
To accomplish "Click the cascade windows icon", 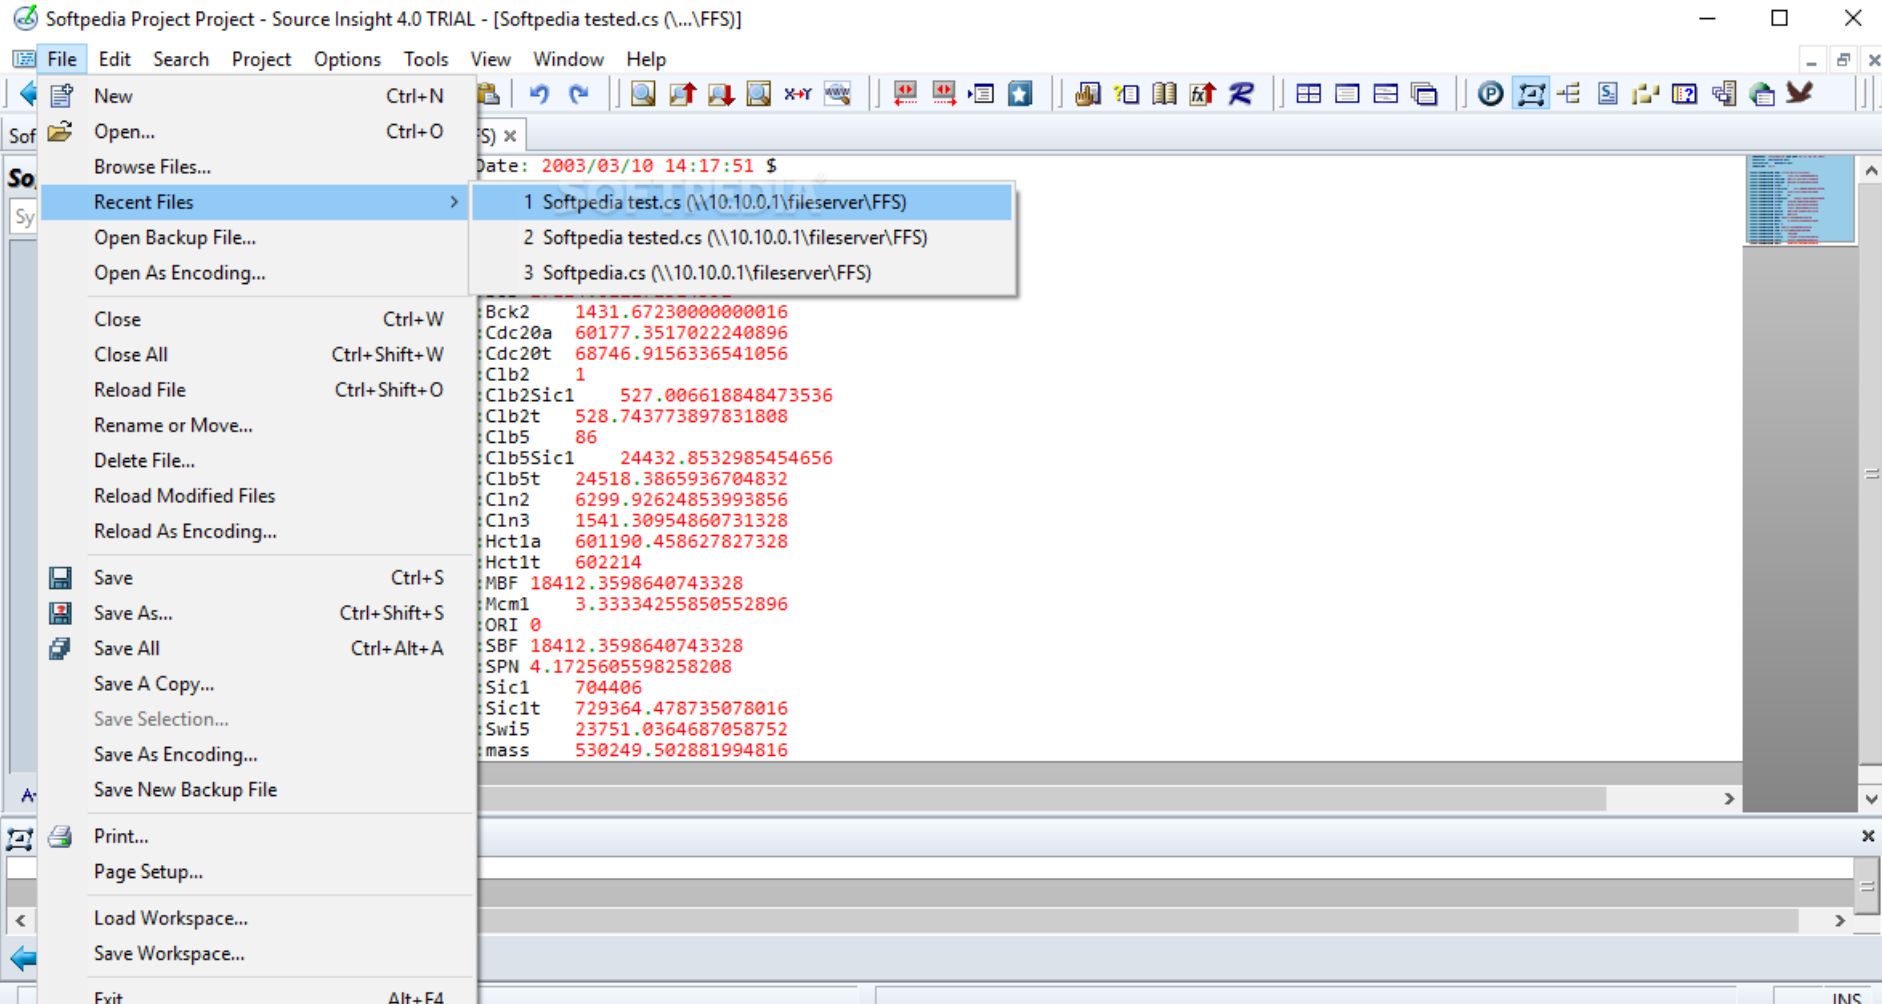I will [1424, 94].
